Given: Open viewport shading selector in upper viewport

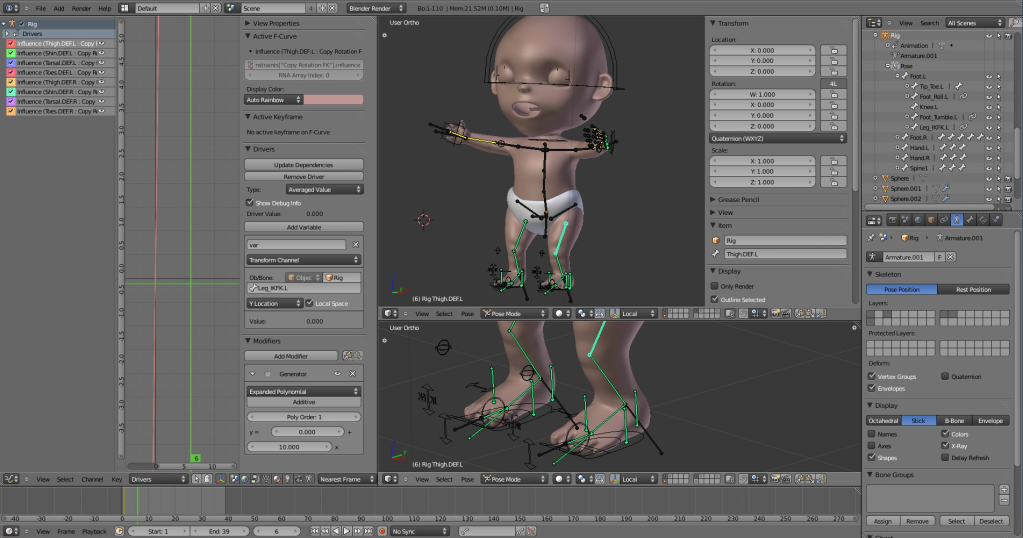Looking at the screenshot, I should tap(562, 313).
